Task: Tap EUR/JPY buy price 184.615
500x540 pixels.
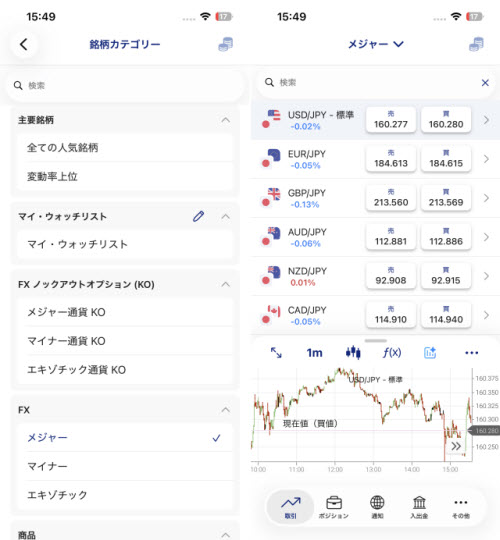Action: click(446, 159)
